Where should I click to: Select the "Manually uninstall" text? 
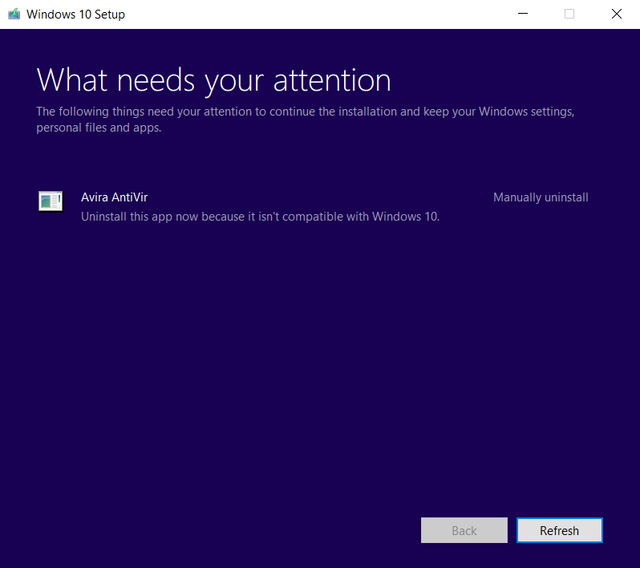pos(540,197)
